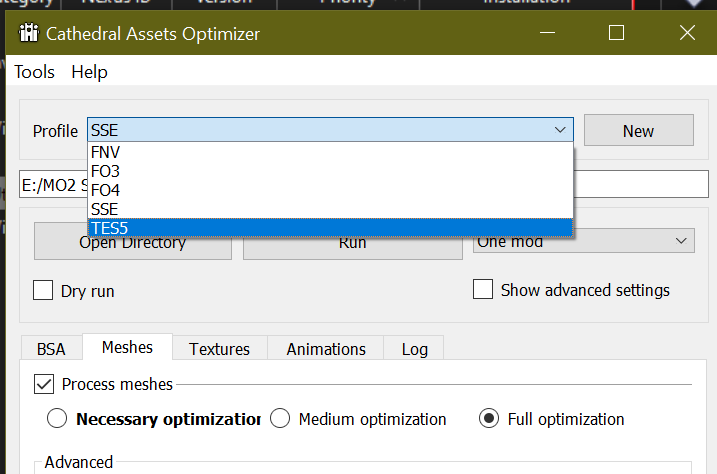Open the Log tab
The image size is (717, 474).
pos(414,349)
